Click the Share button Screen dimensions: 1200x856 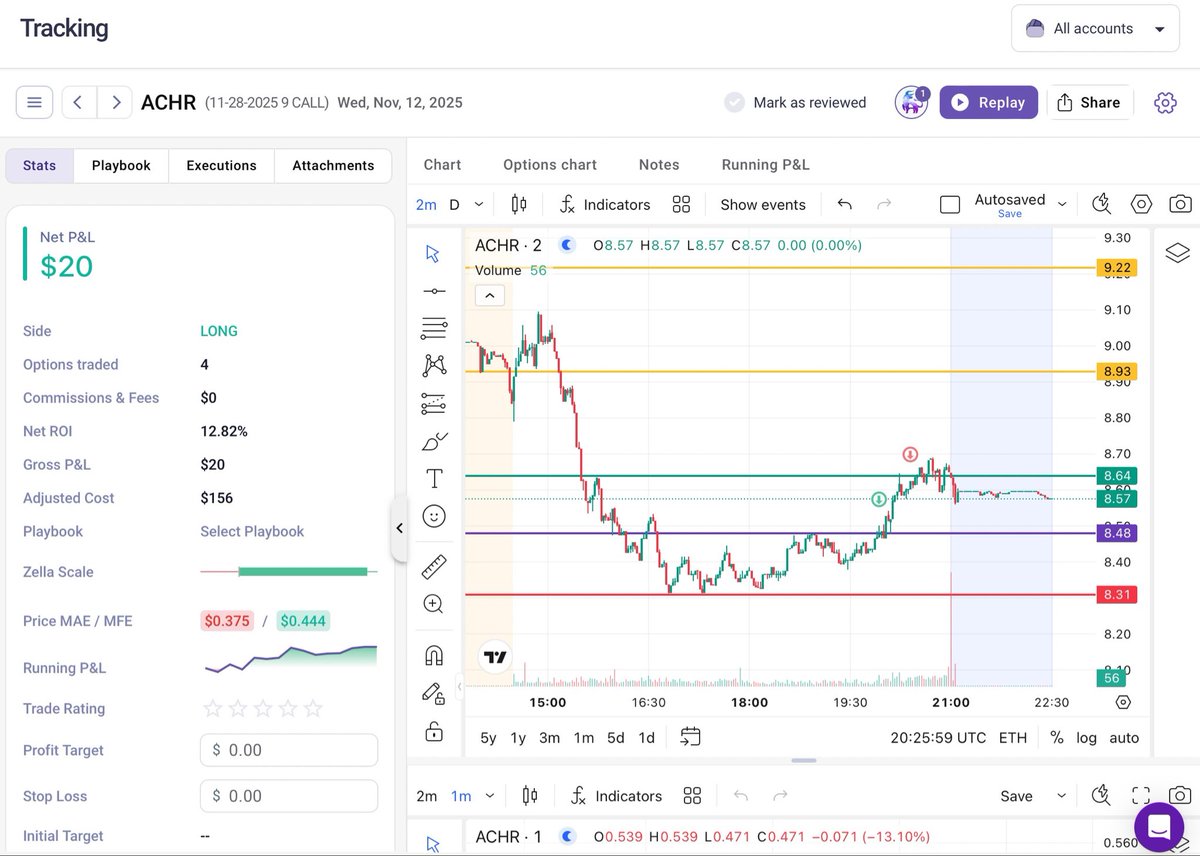click(x=1089, y=102)
